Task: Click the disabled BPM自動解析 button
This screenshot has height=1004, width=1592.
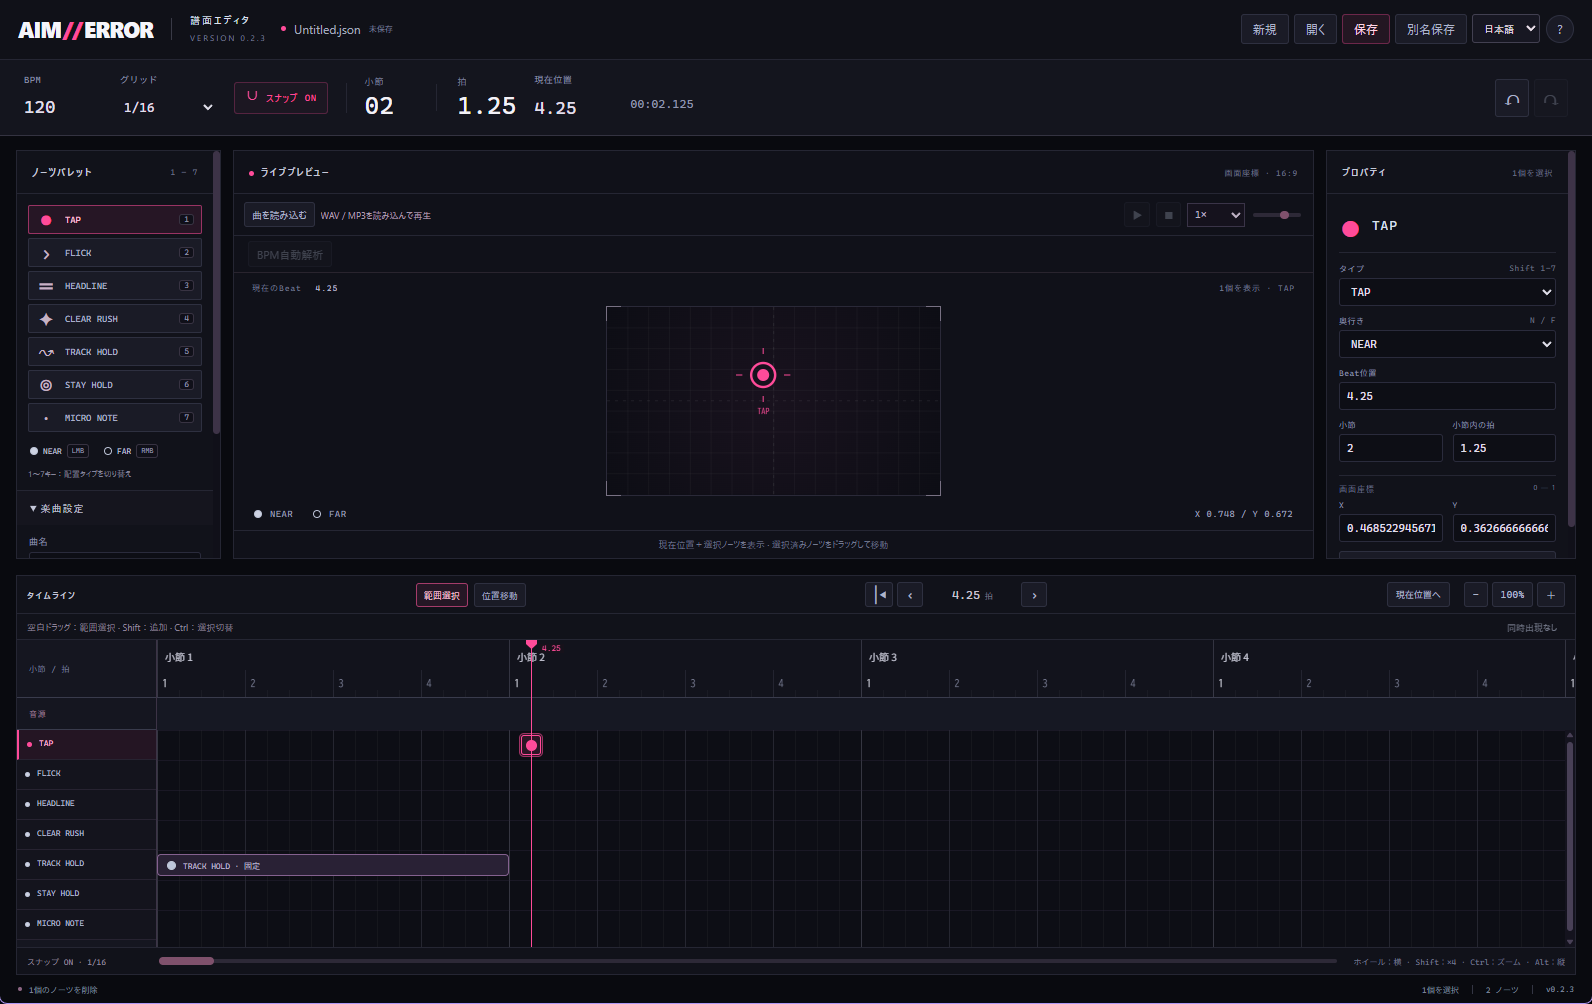Action: (x=290, y=255)
